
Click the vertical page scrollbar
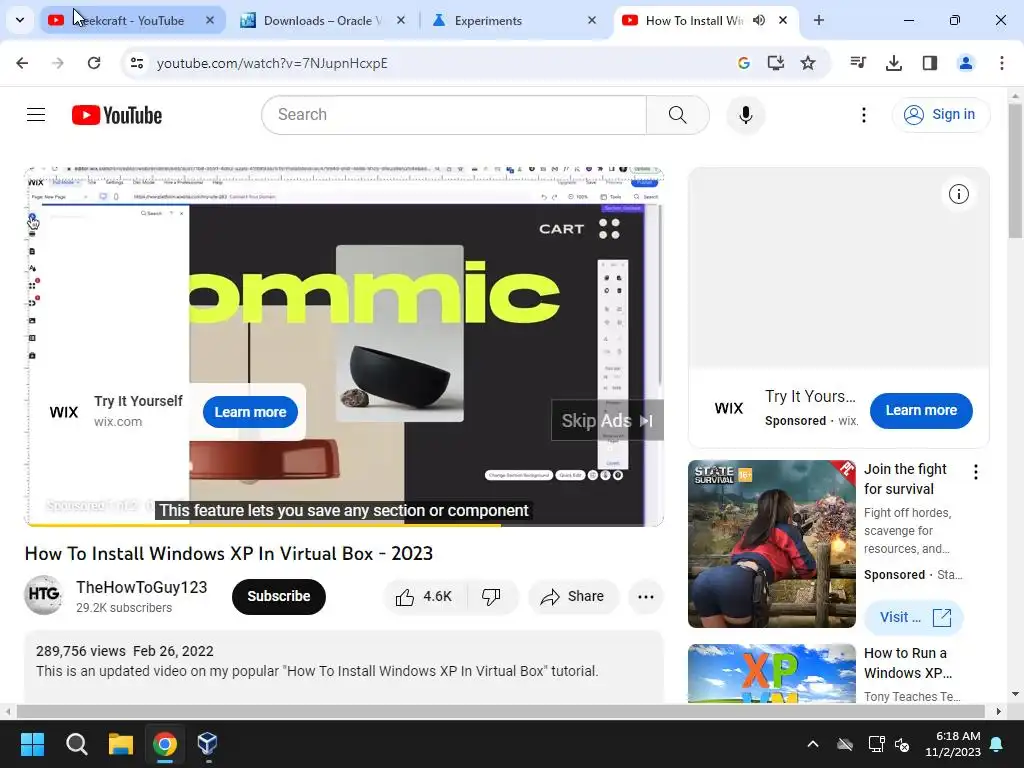tap(1015, 171)
